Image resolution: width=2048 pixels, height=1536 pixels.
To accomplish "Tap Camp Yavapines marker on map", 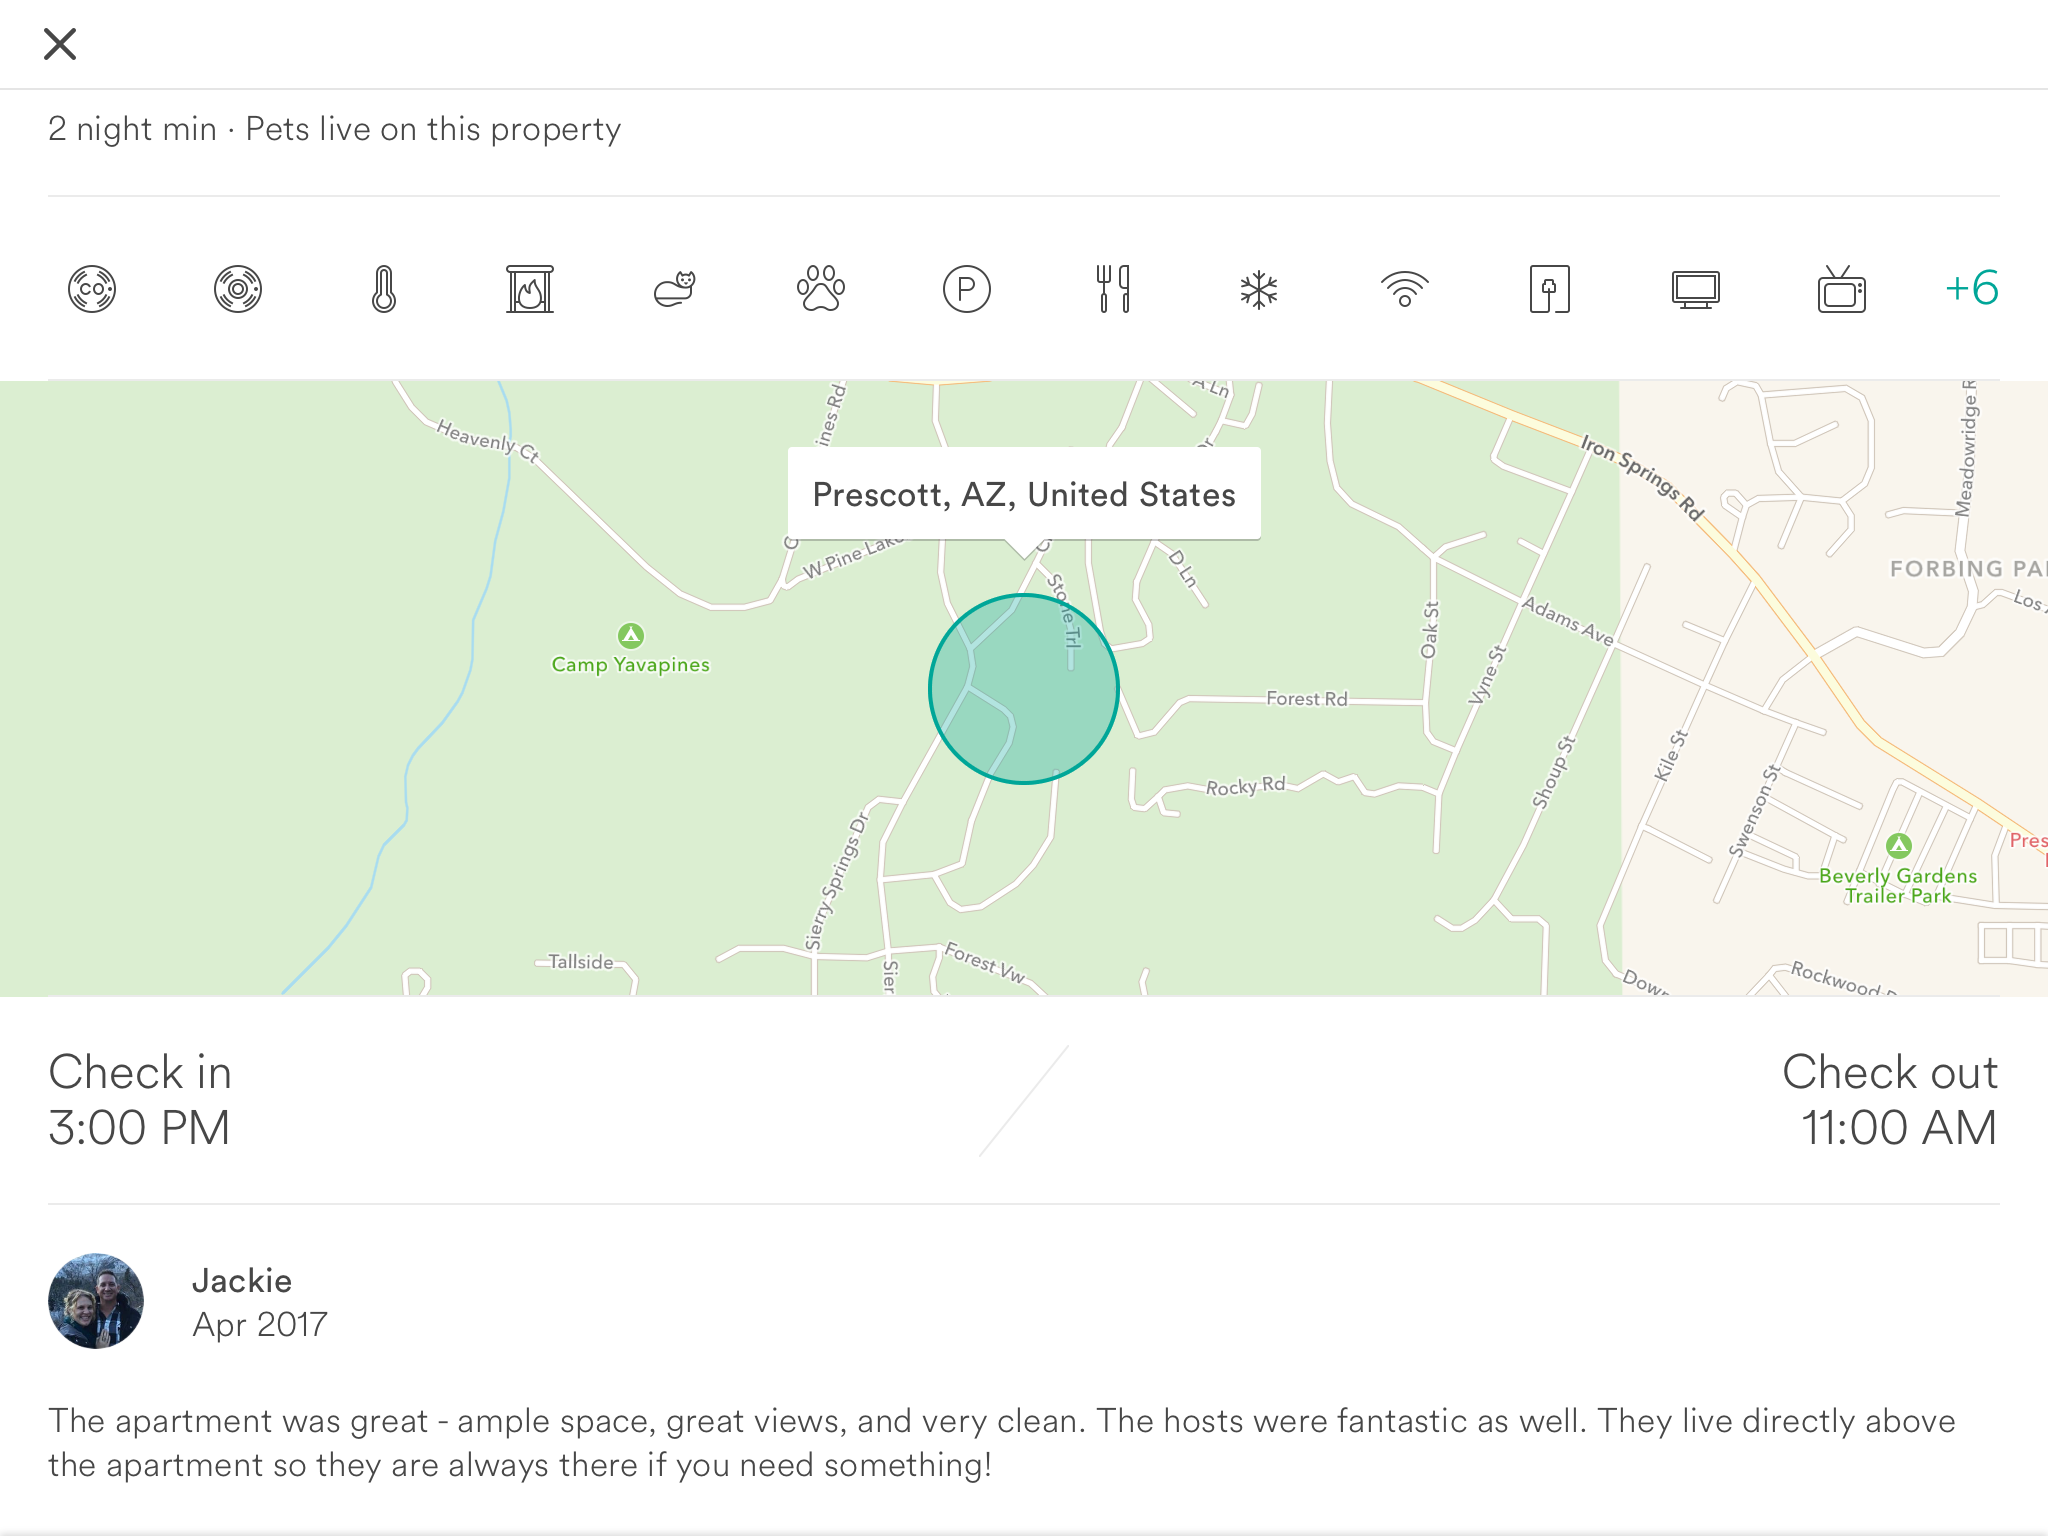I will click(631, 637).
